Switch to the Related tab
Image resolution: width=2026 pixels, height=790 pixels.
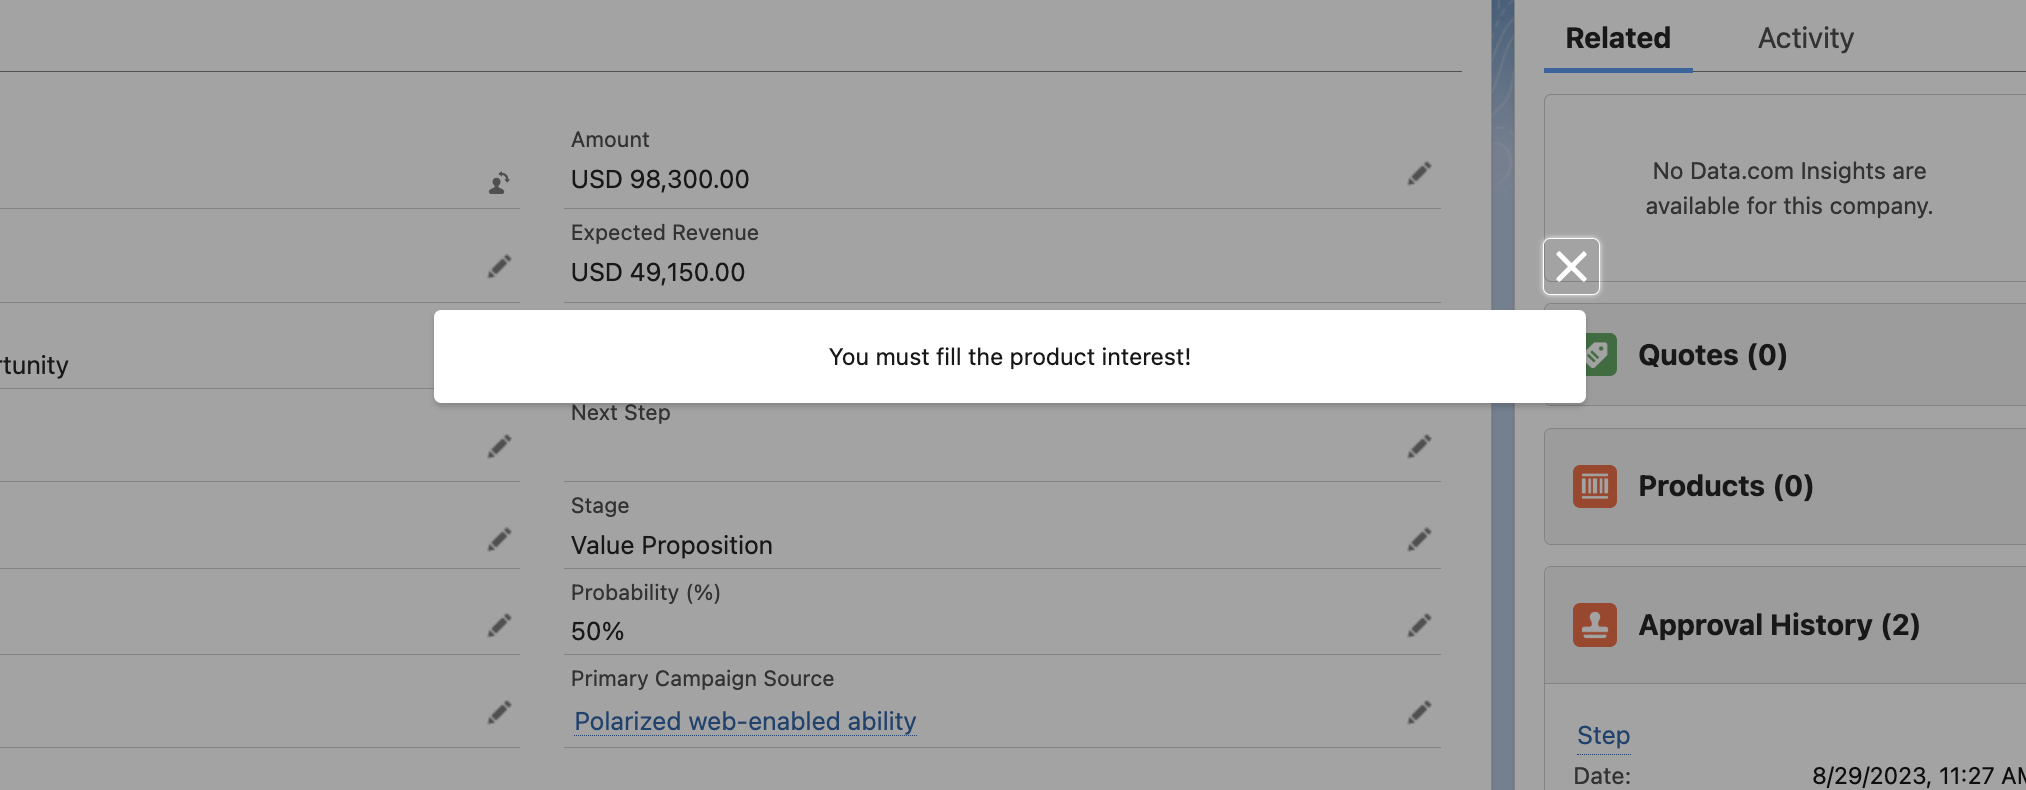pyautogui.click(x=1617, y=38)
